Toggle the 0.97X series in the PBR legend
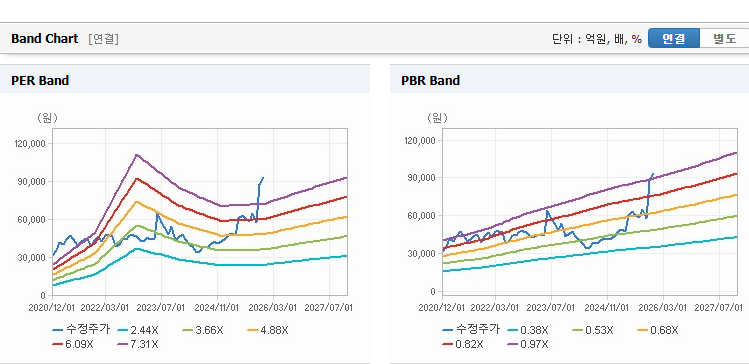This screenshot has width=749, height=364. click(528, 343)
